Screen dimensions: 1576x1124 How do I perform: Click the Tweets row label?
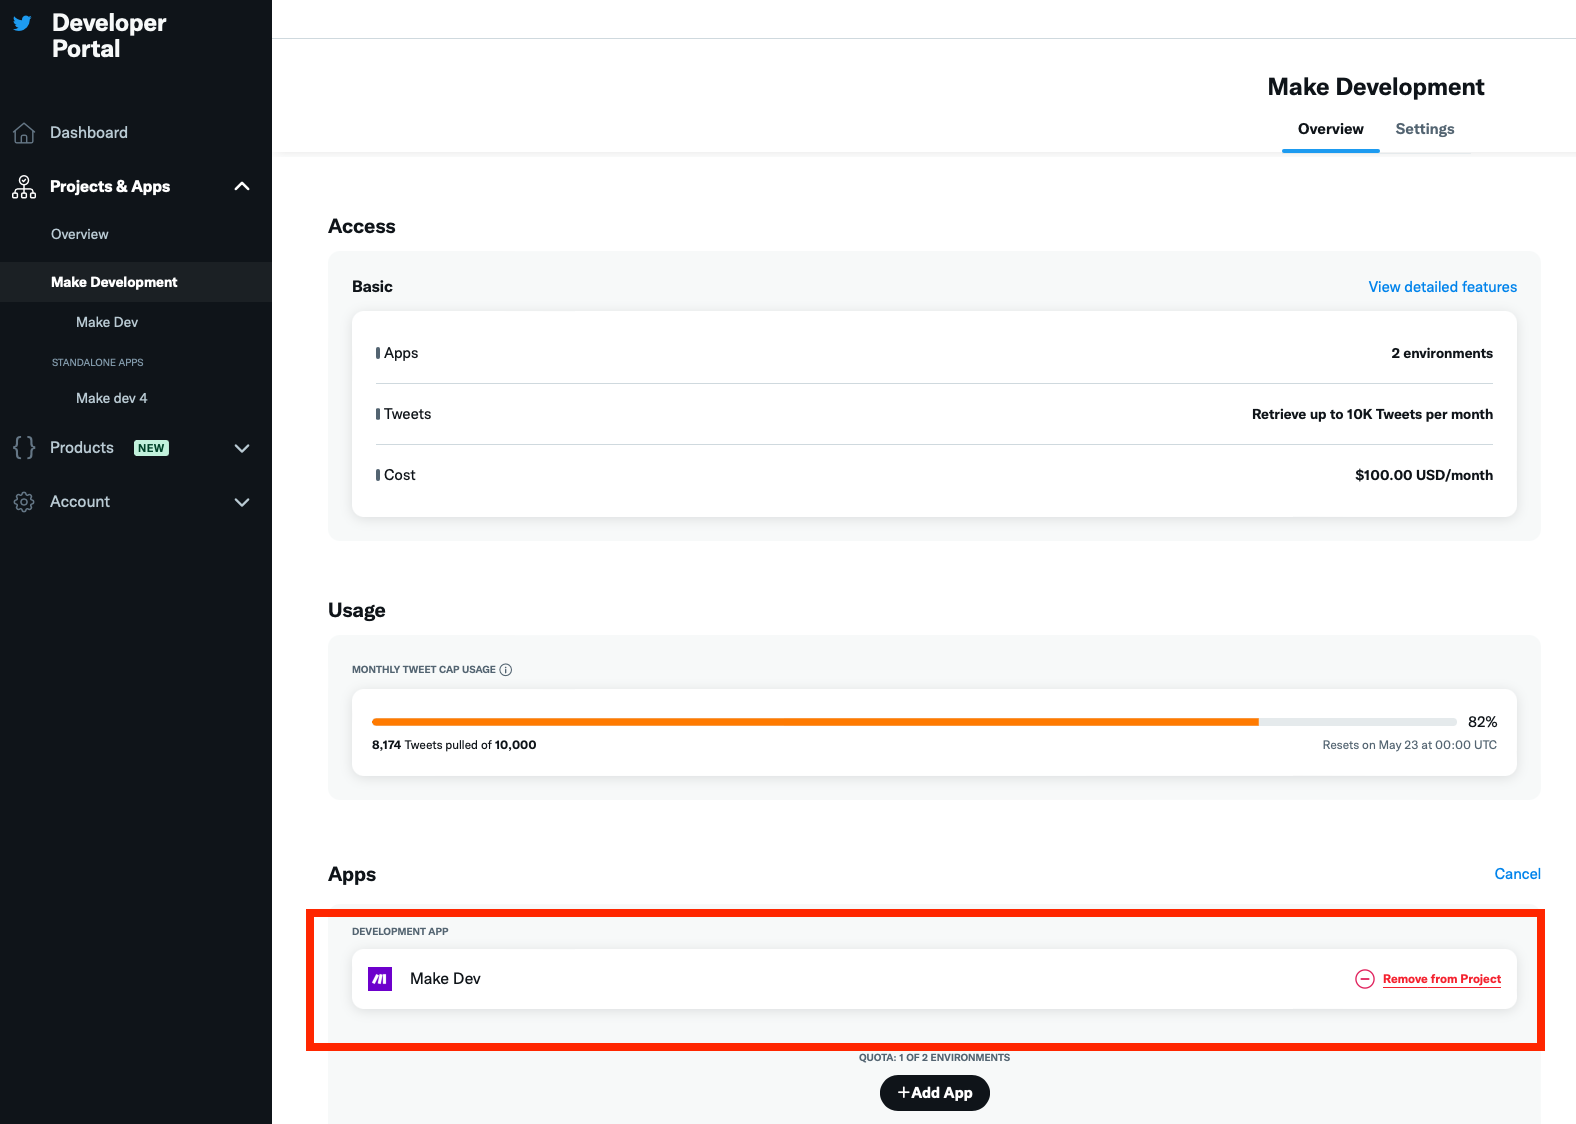pos(407,414)
